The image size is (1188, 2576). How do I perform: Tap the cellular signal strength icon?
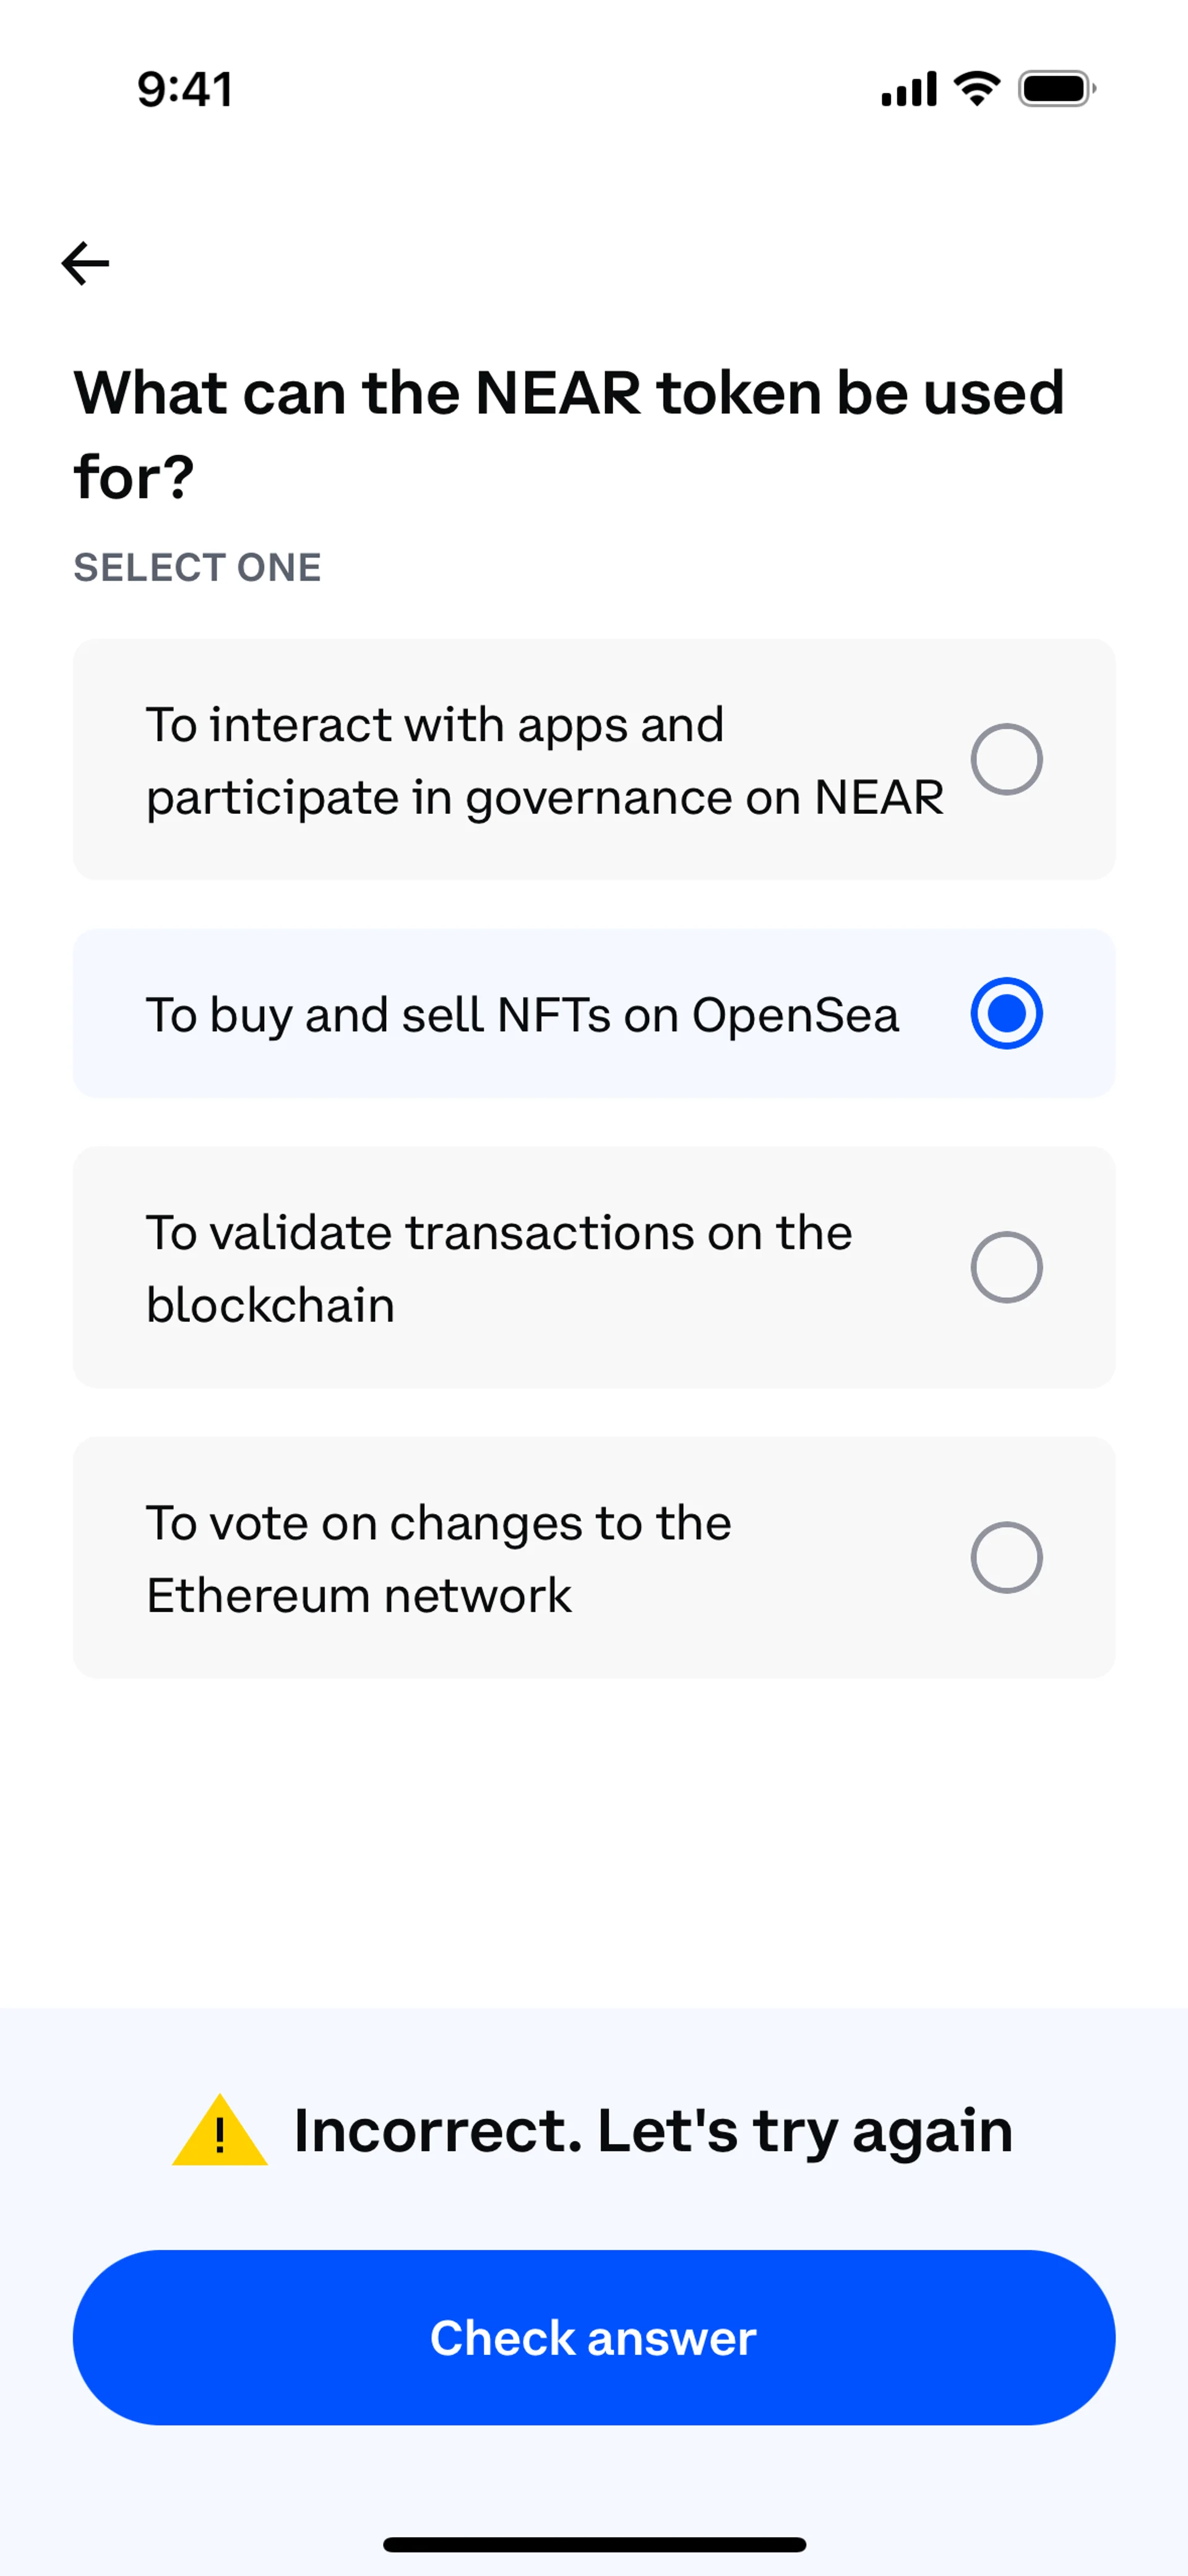pyautogui.click(x=908, y=89)
